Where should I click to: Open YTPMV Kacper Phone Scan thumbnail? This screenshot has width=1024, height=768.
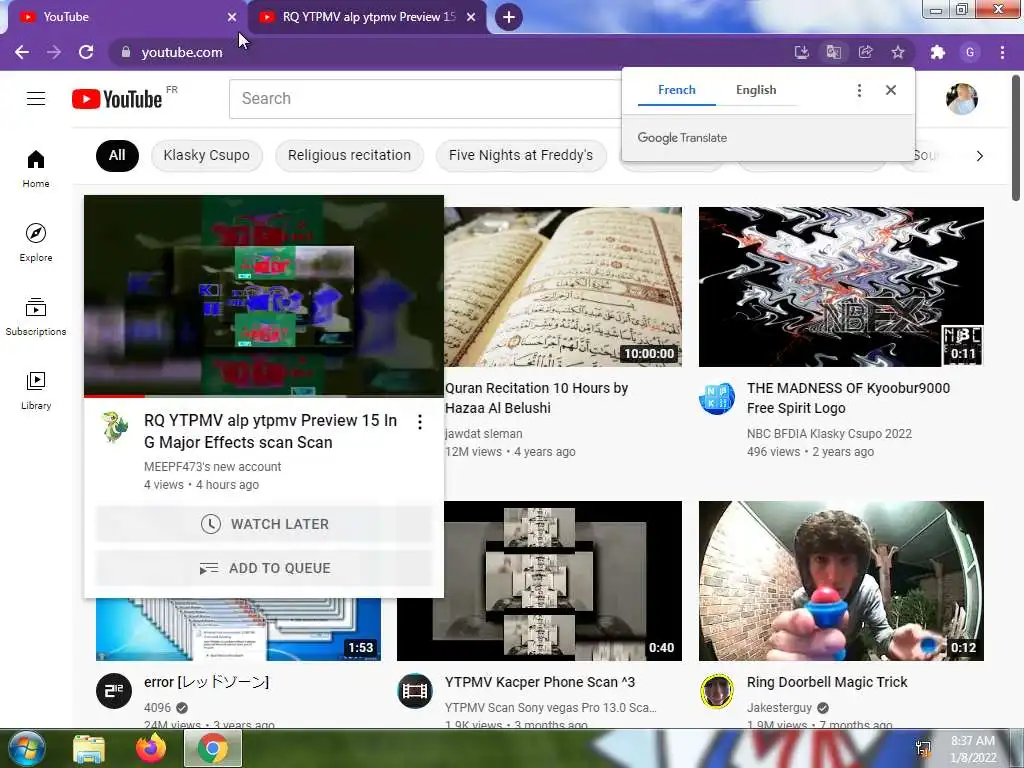pos(539,581)
